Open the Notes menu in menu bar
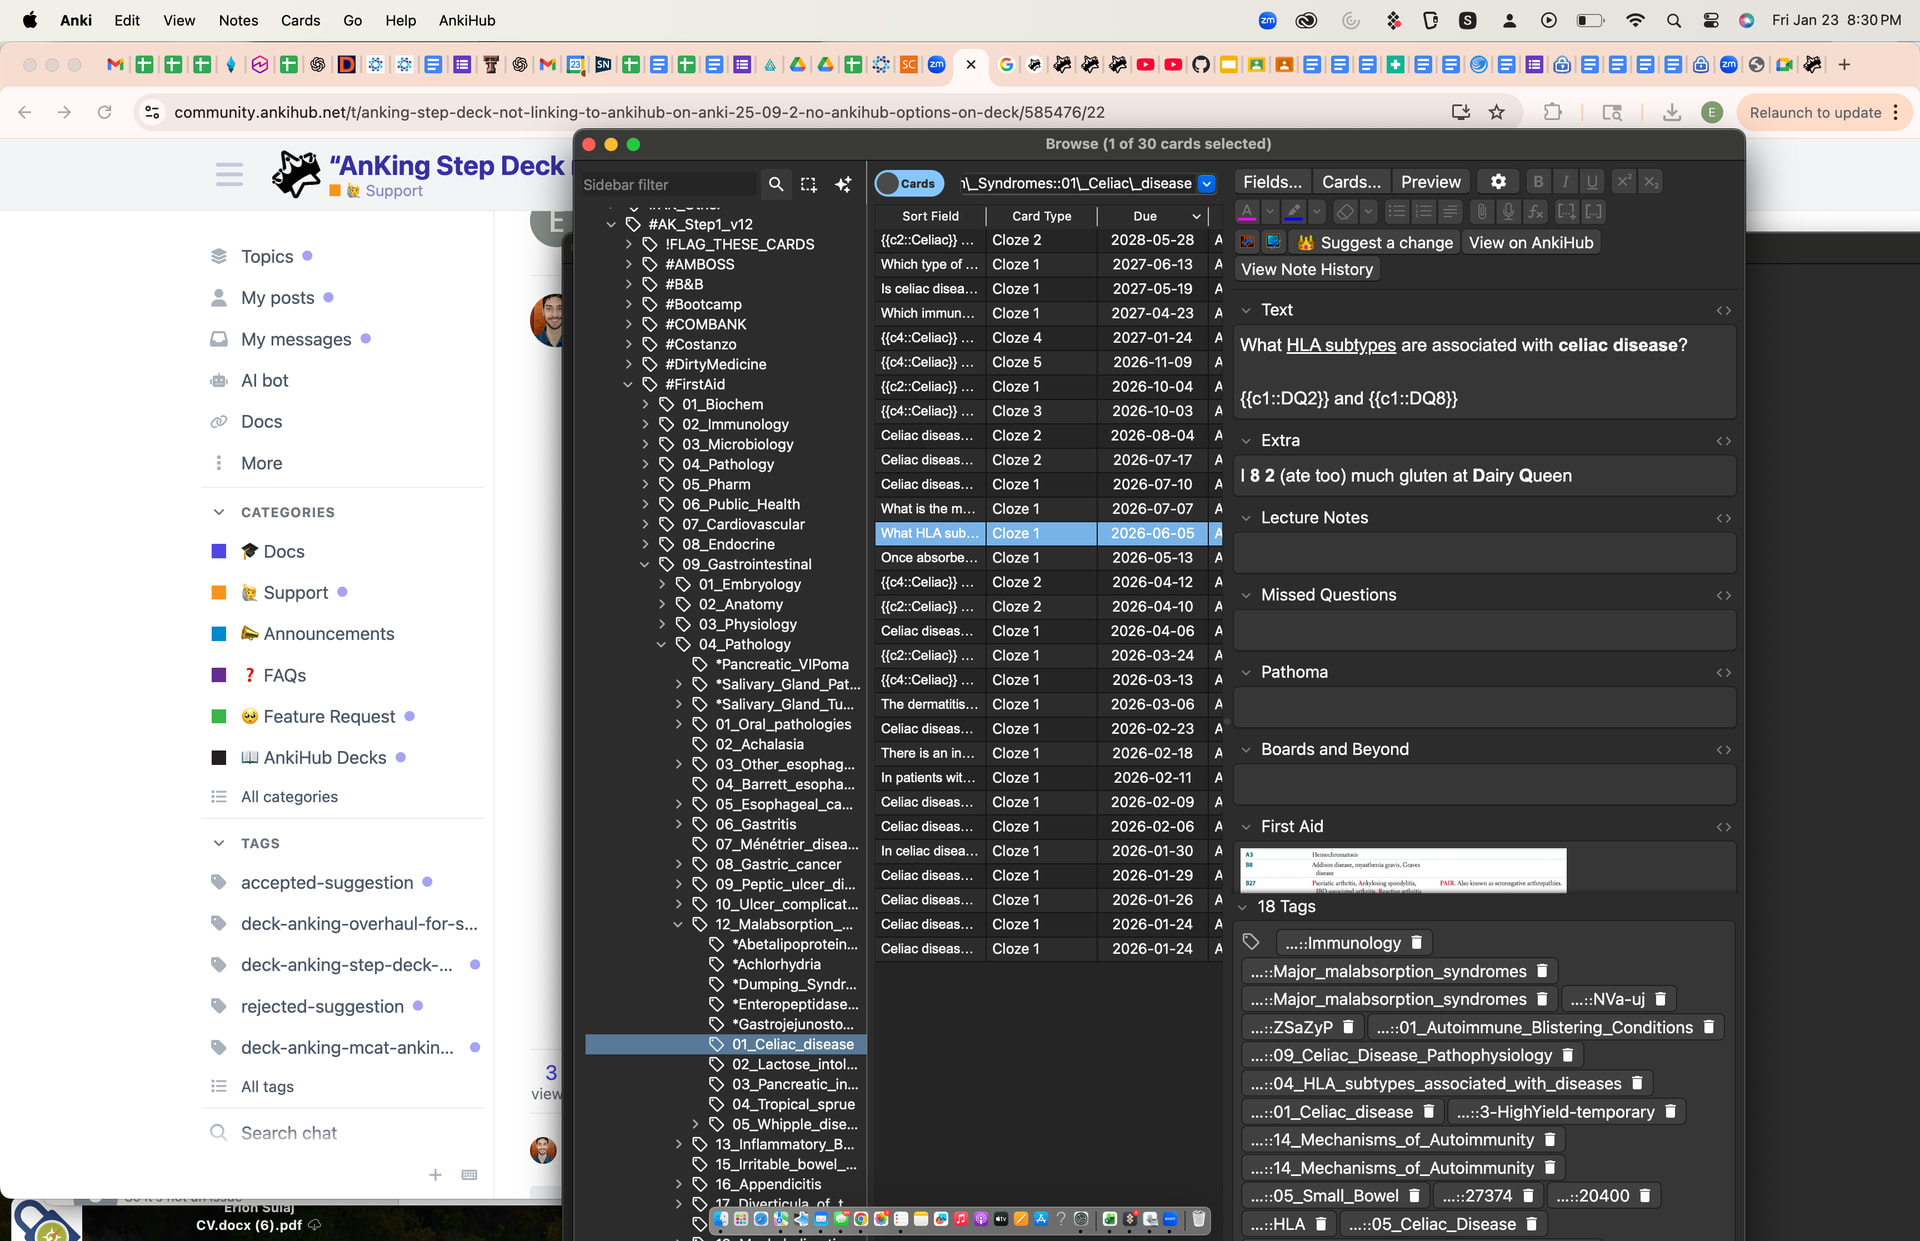Screen dimensions: 1920x1241 (238, 20)
